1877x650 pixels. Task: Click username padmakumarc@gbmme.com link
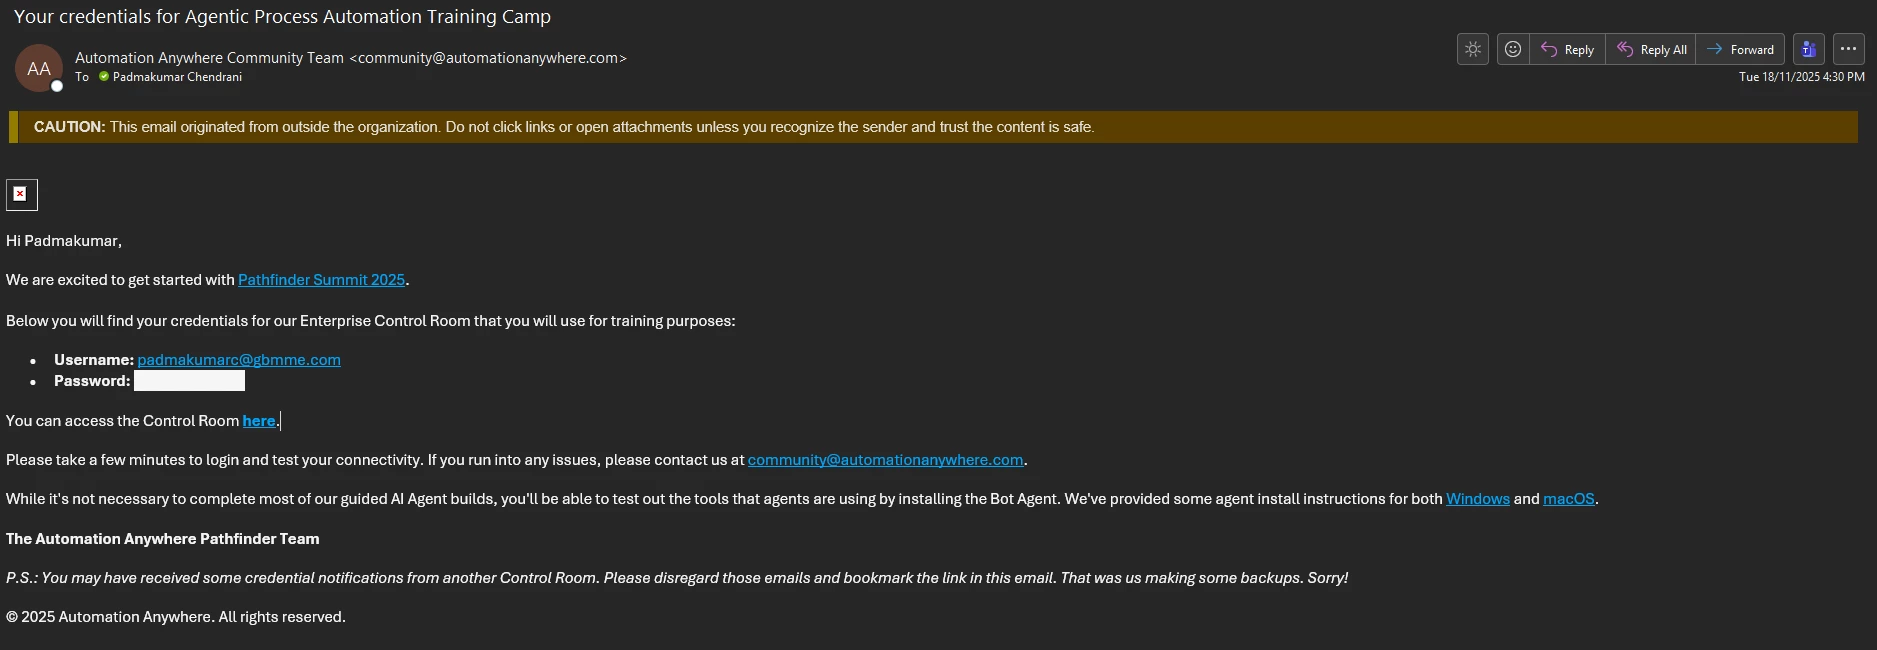click(239, 360)
